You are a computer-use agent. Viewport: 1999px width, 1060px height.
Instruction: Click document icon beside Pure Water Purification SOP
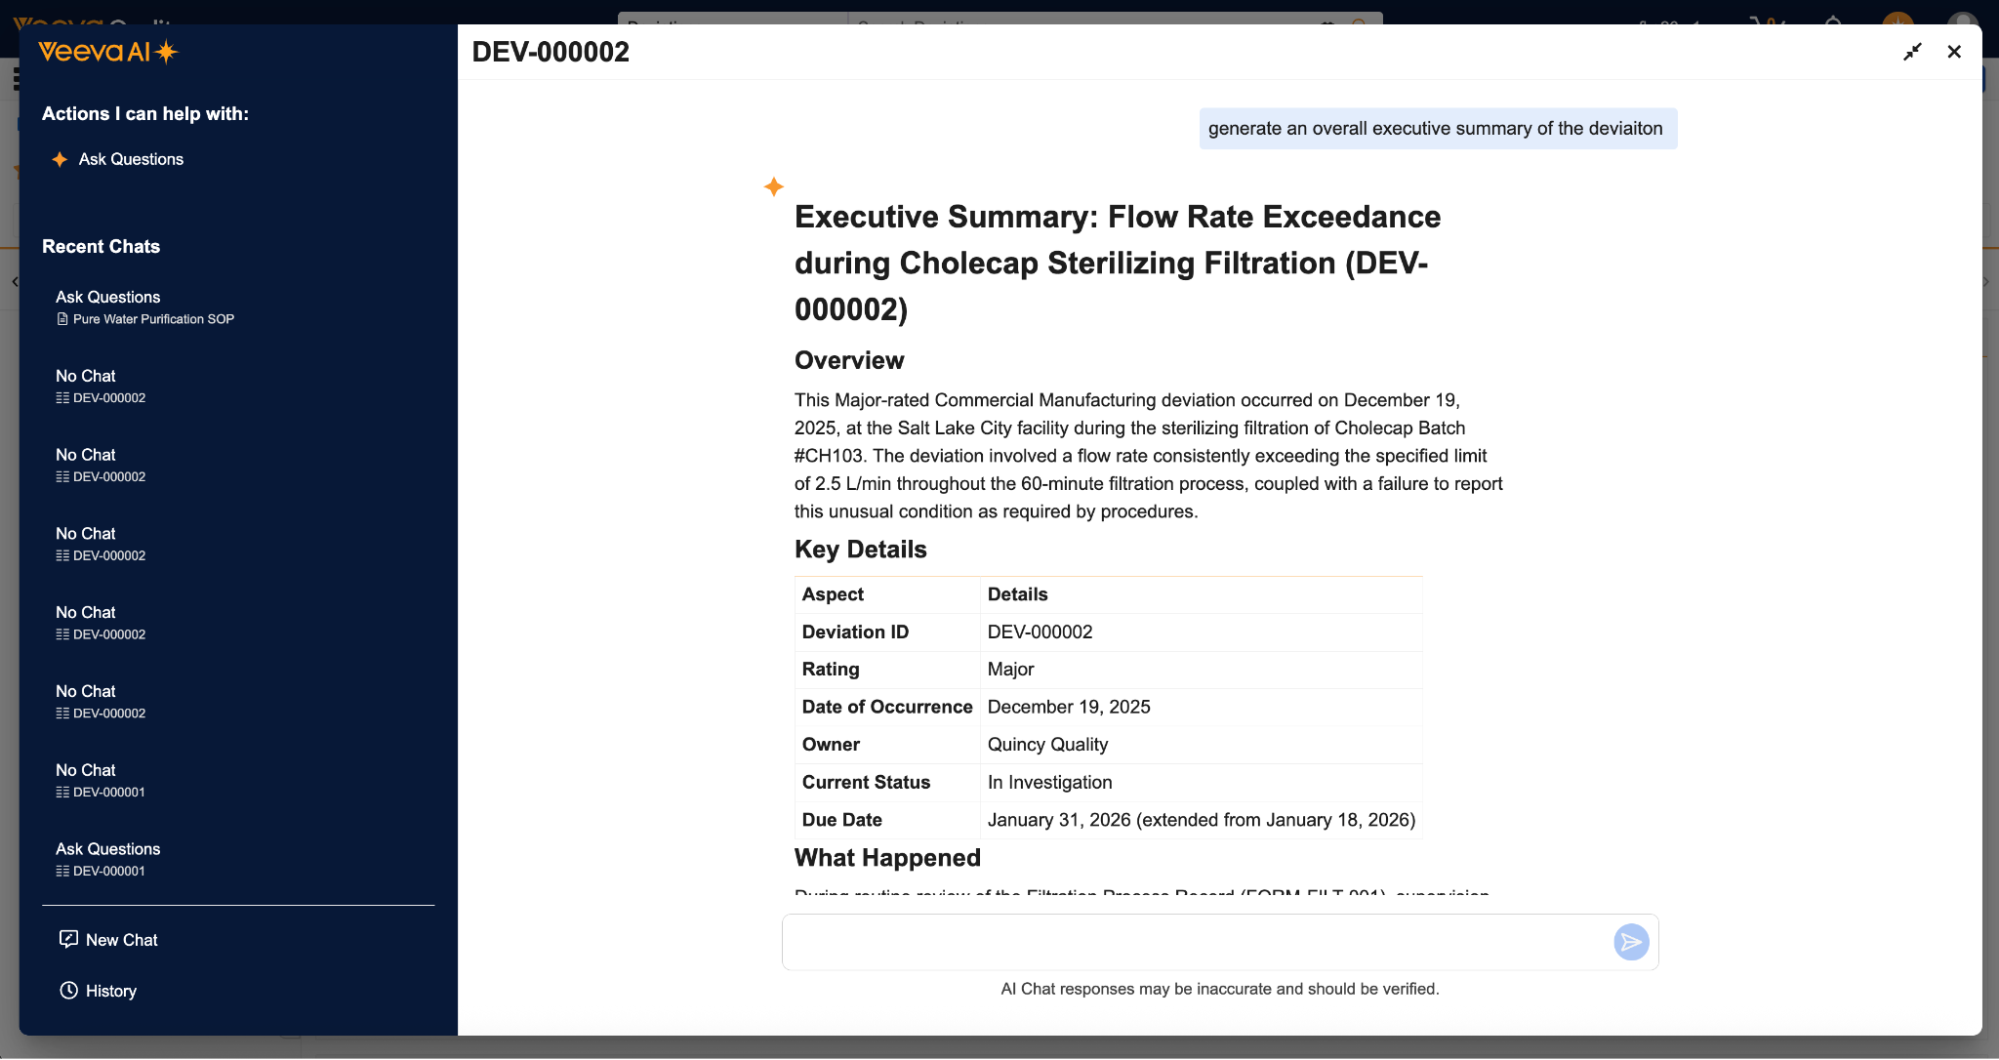pyautogui.click(x=62, y=319)
